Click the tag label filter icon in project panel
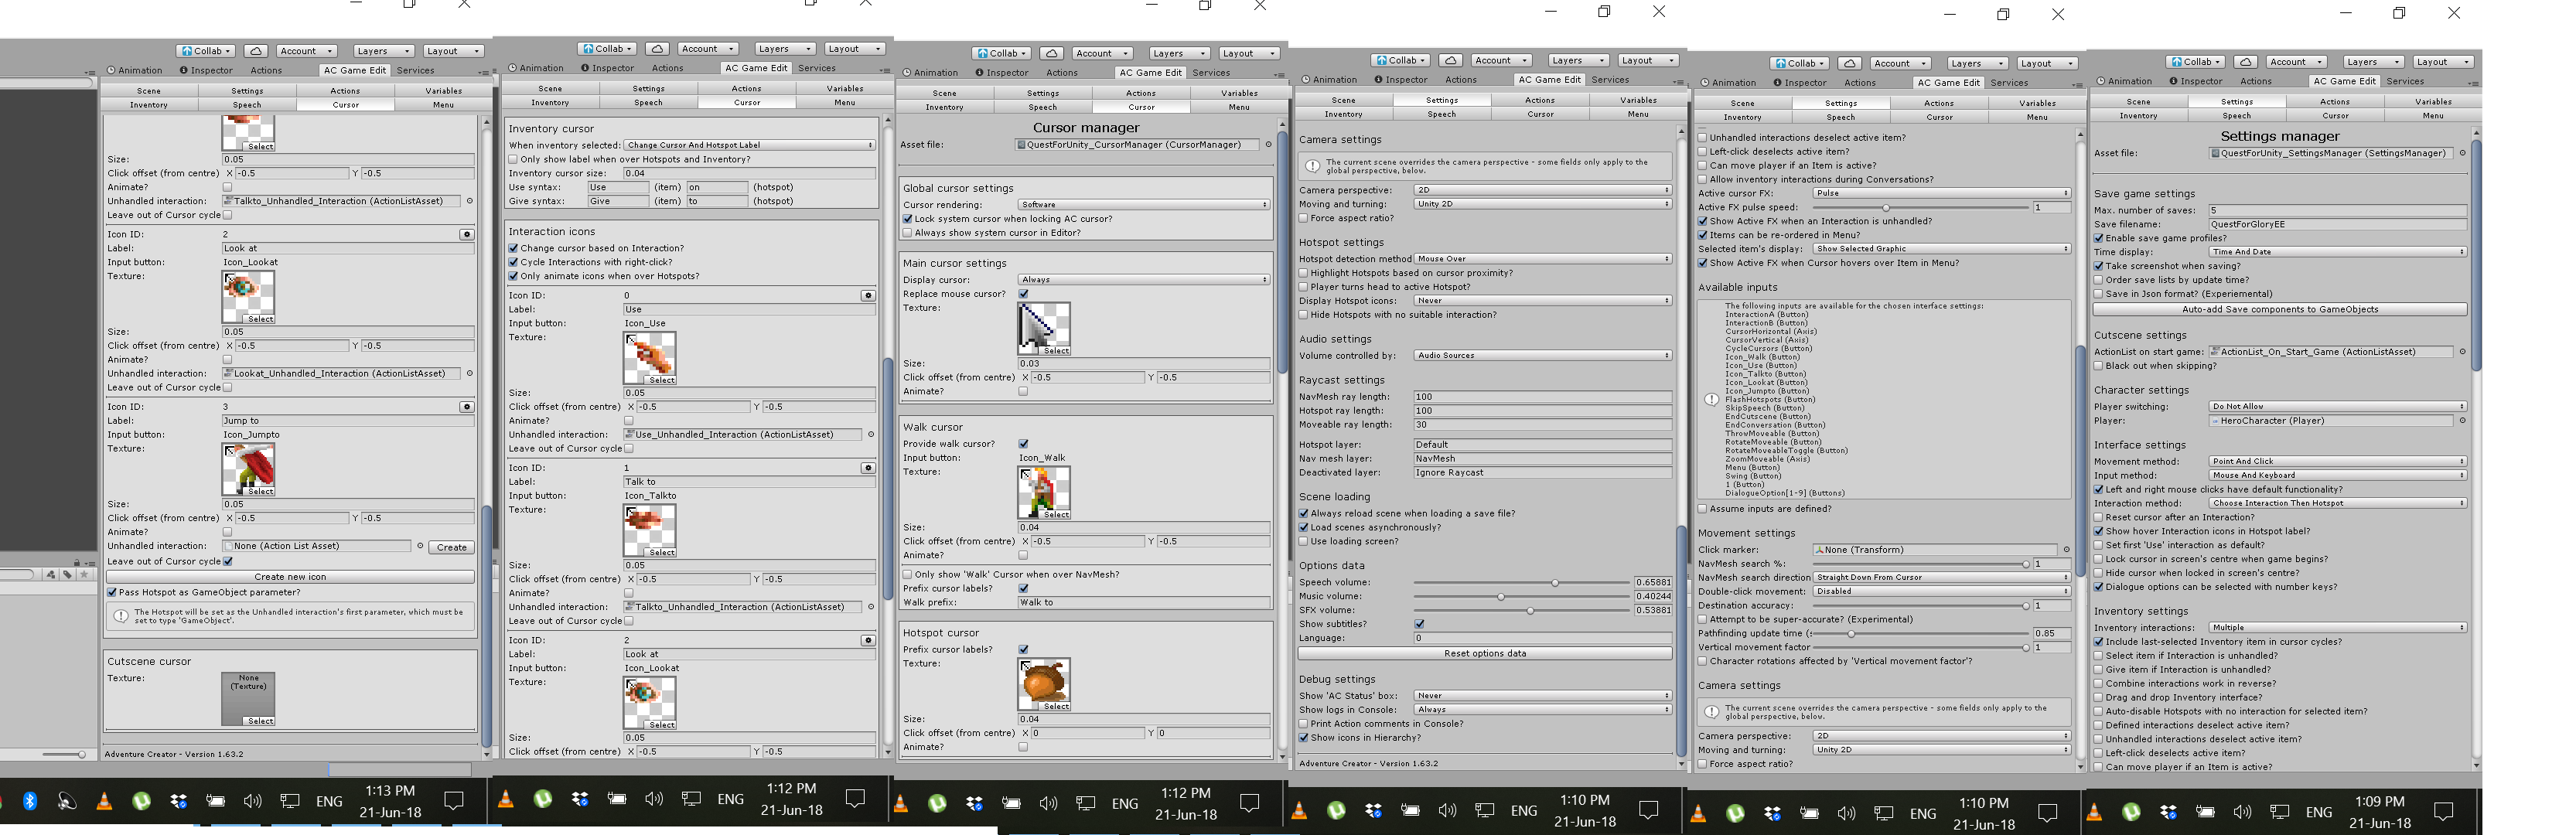This screenshot has width=2576, height=835. tap(67, 575)
